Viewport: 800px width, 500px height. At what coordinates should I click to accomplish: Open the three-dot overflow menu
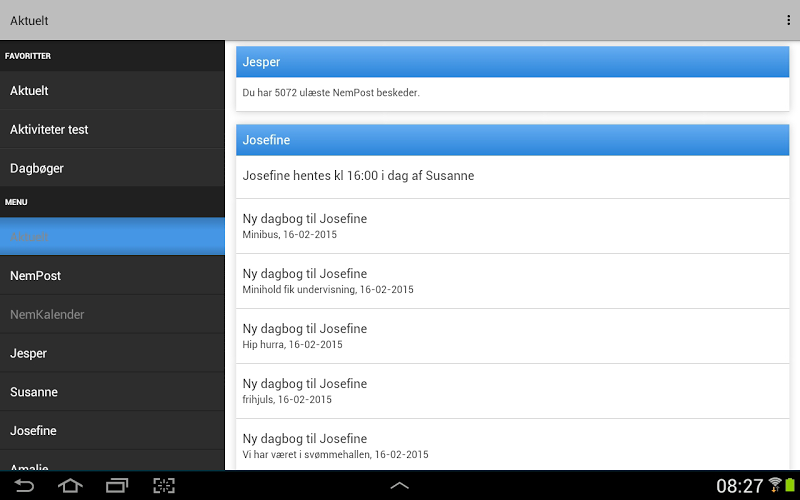788,20
